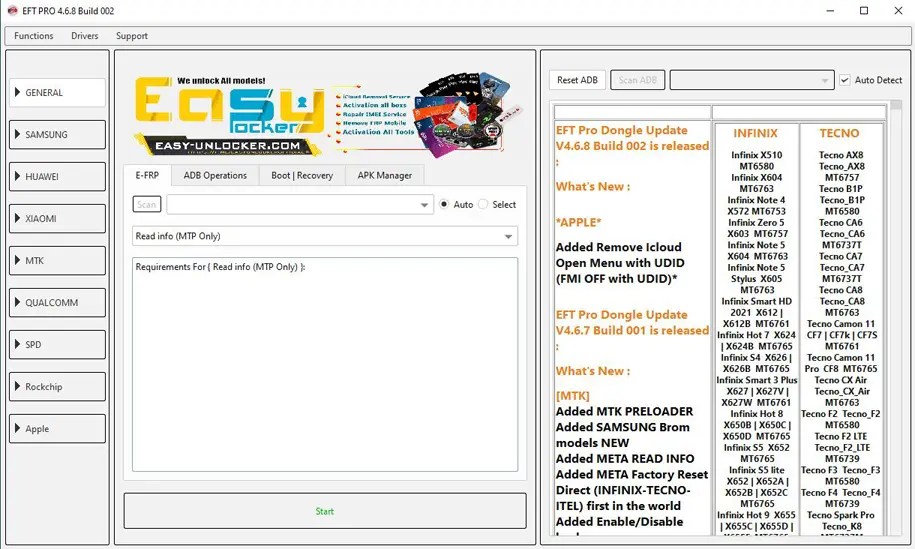Expand the HUAWEI sidebar category
Image resolution: width=915 pixels, height=549 pixels.
pos(57,176)
